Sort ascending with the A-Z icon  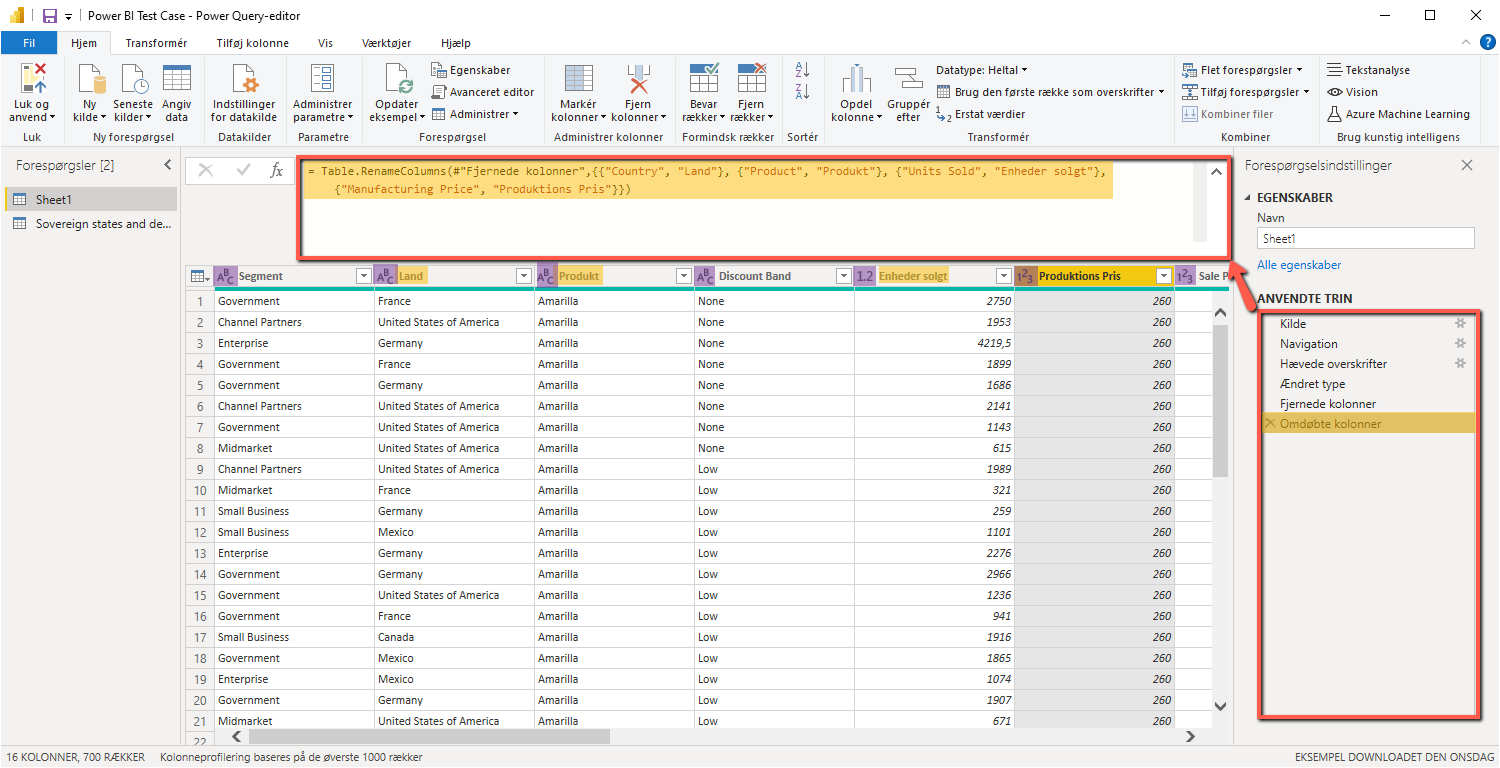click(x=802, y=70)
